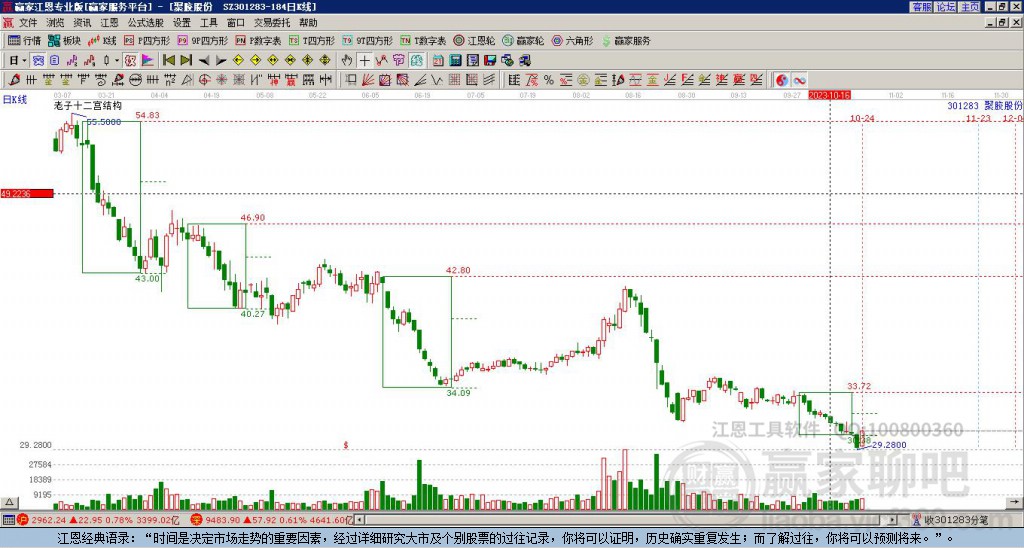Click the 节 solar terms icon
Screen dimensions: 1024x548
[x=398, y=61]
